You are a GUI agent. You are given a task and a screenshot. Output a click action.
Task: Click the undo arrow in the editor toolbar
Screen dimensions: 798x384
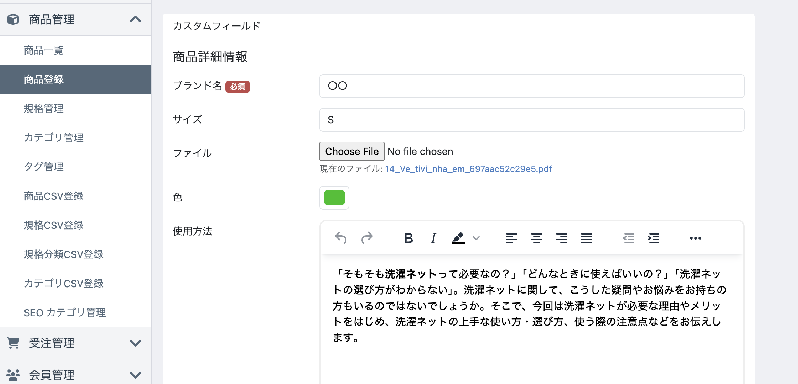(340, 238)
